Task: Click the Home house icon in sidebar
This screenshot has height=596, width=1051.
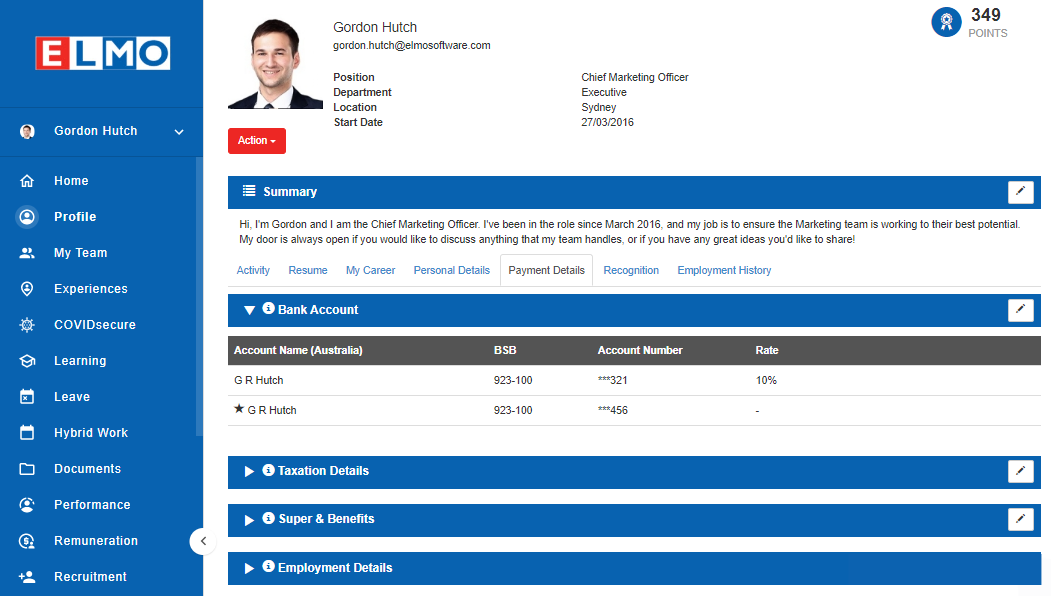Action: coord(27,181)
